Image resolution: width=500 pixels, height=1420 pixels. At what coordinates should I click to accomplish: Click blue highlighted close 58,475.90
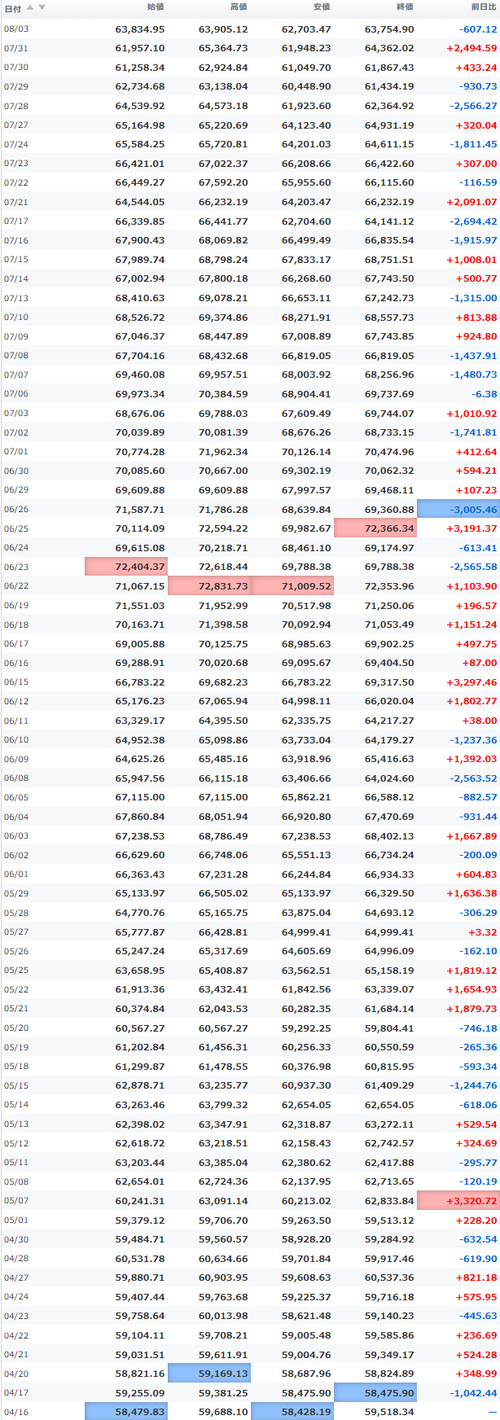point(375,1392)
